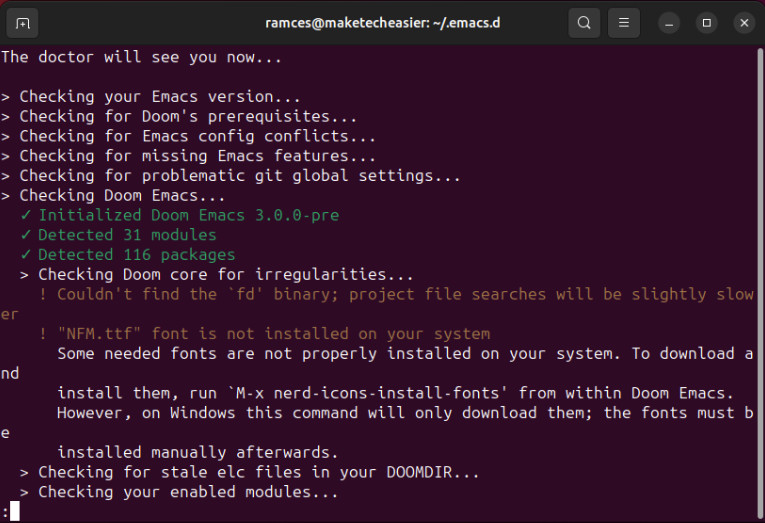
Task: Maximize the terminal window
Action: pyautogui.click(x=706, y=23)
